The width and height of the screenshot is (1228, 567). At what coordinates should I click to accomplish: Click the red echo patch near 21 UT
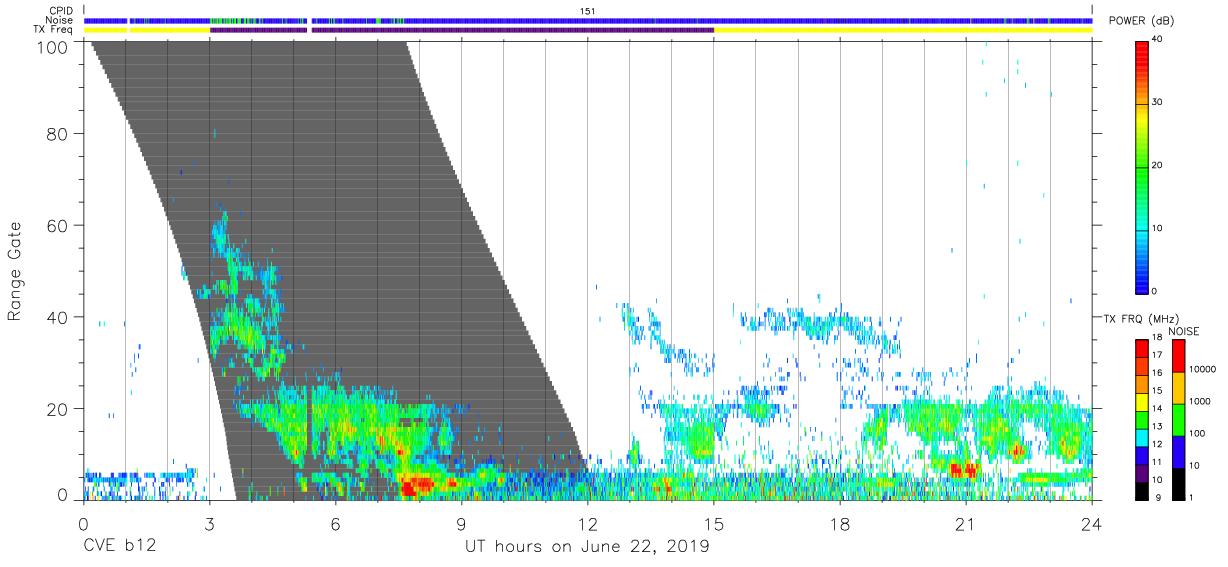962,468
